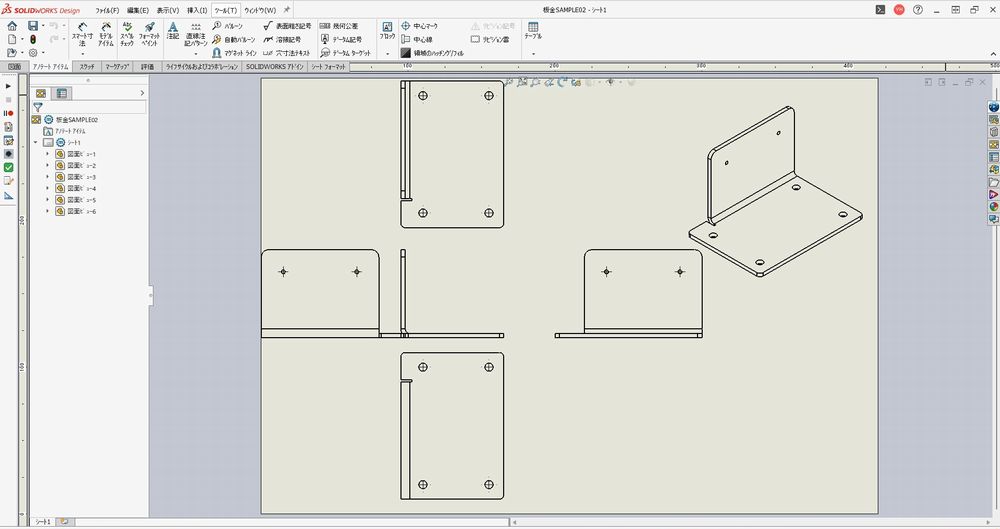This screenshot has height=529, width=1000.
Task: Open the dropdown arrow next to Save
Action: 43,26
